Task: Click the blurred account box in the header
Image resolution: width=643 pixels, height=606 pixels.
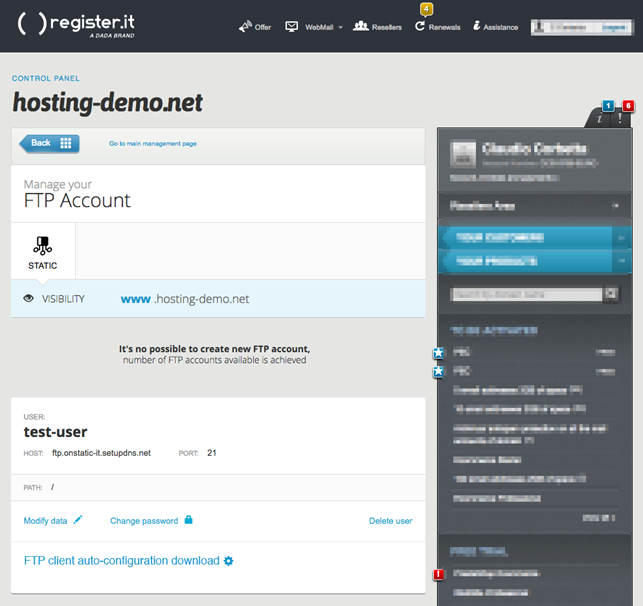Action: 581,27
